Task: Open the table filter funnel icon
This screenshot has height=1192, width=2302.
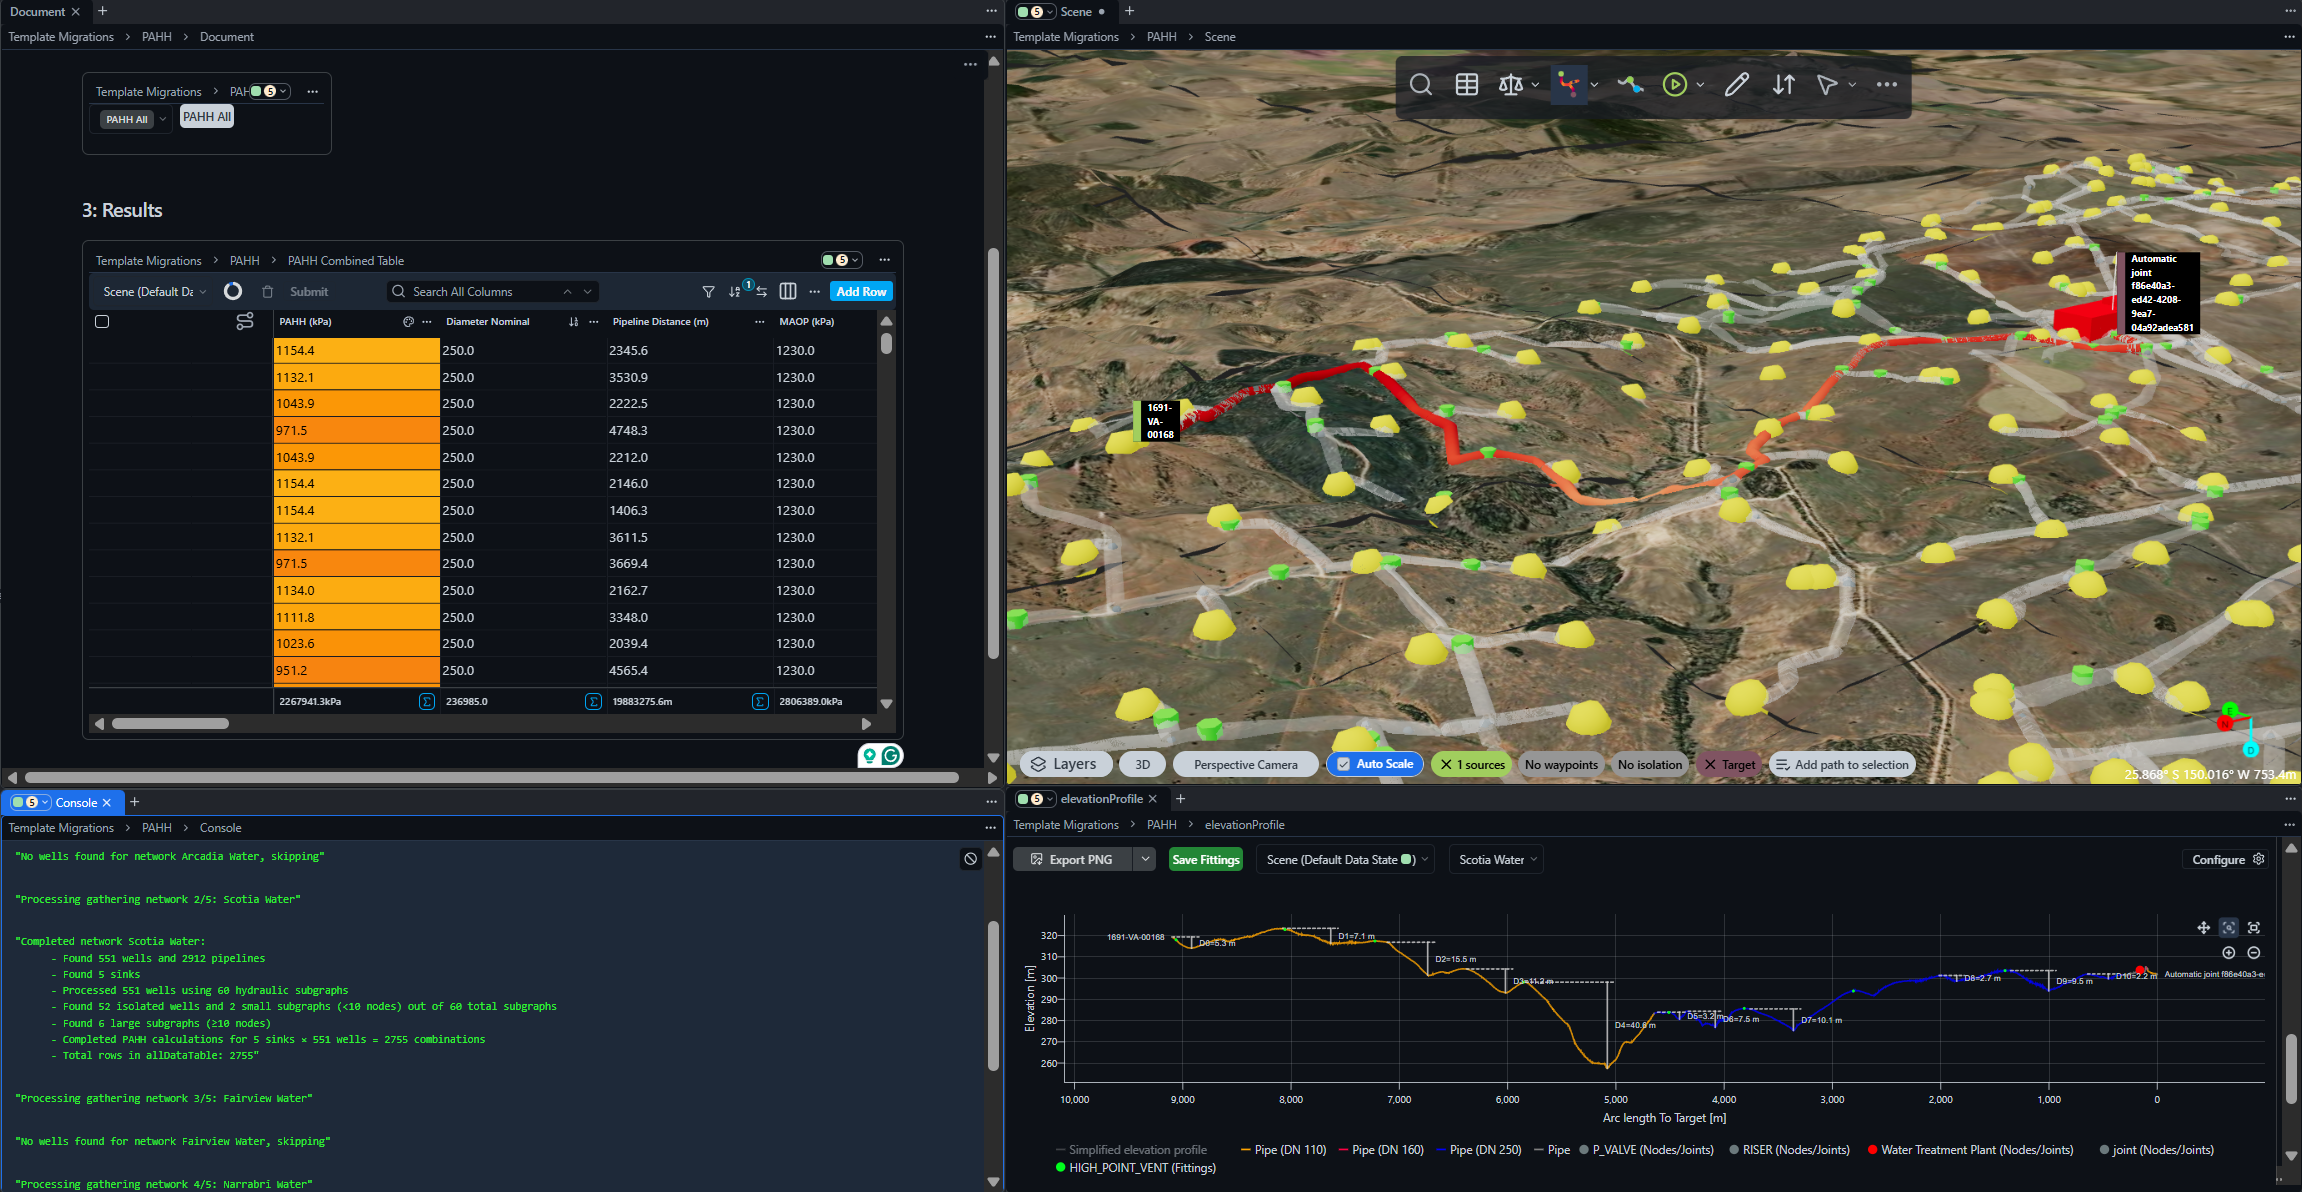Action: 708,292
